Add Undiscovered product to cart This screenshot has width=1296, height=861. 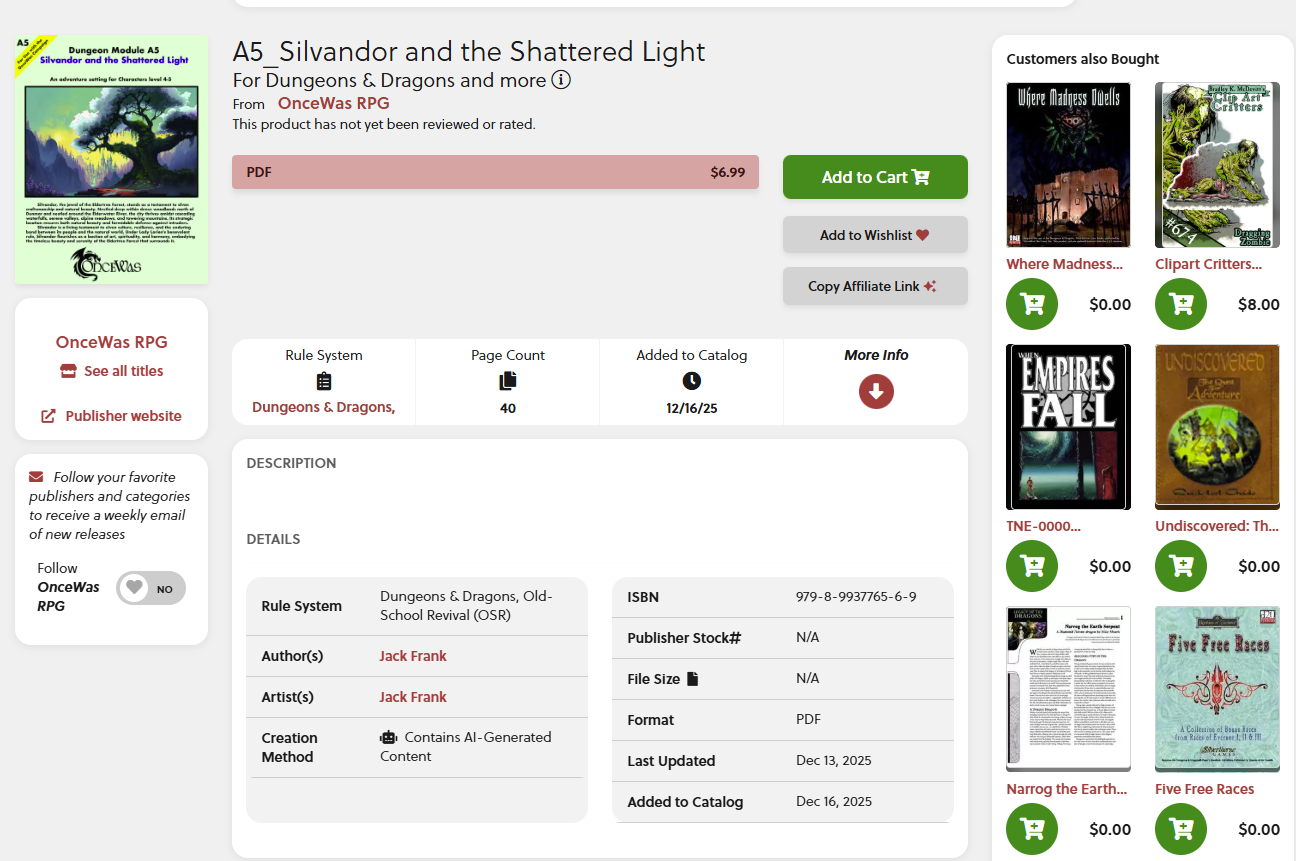pos(1181,566)
